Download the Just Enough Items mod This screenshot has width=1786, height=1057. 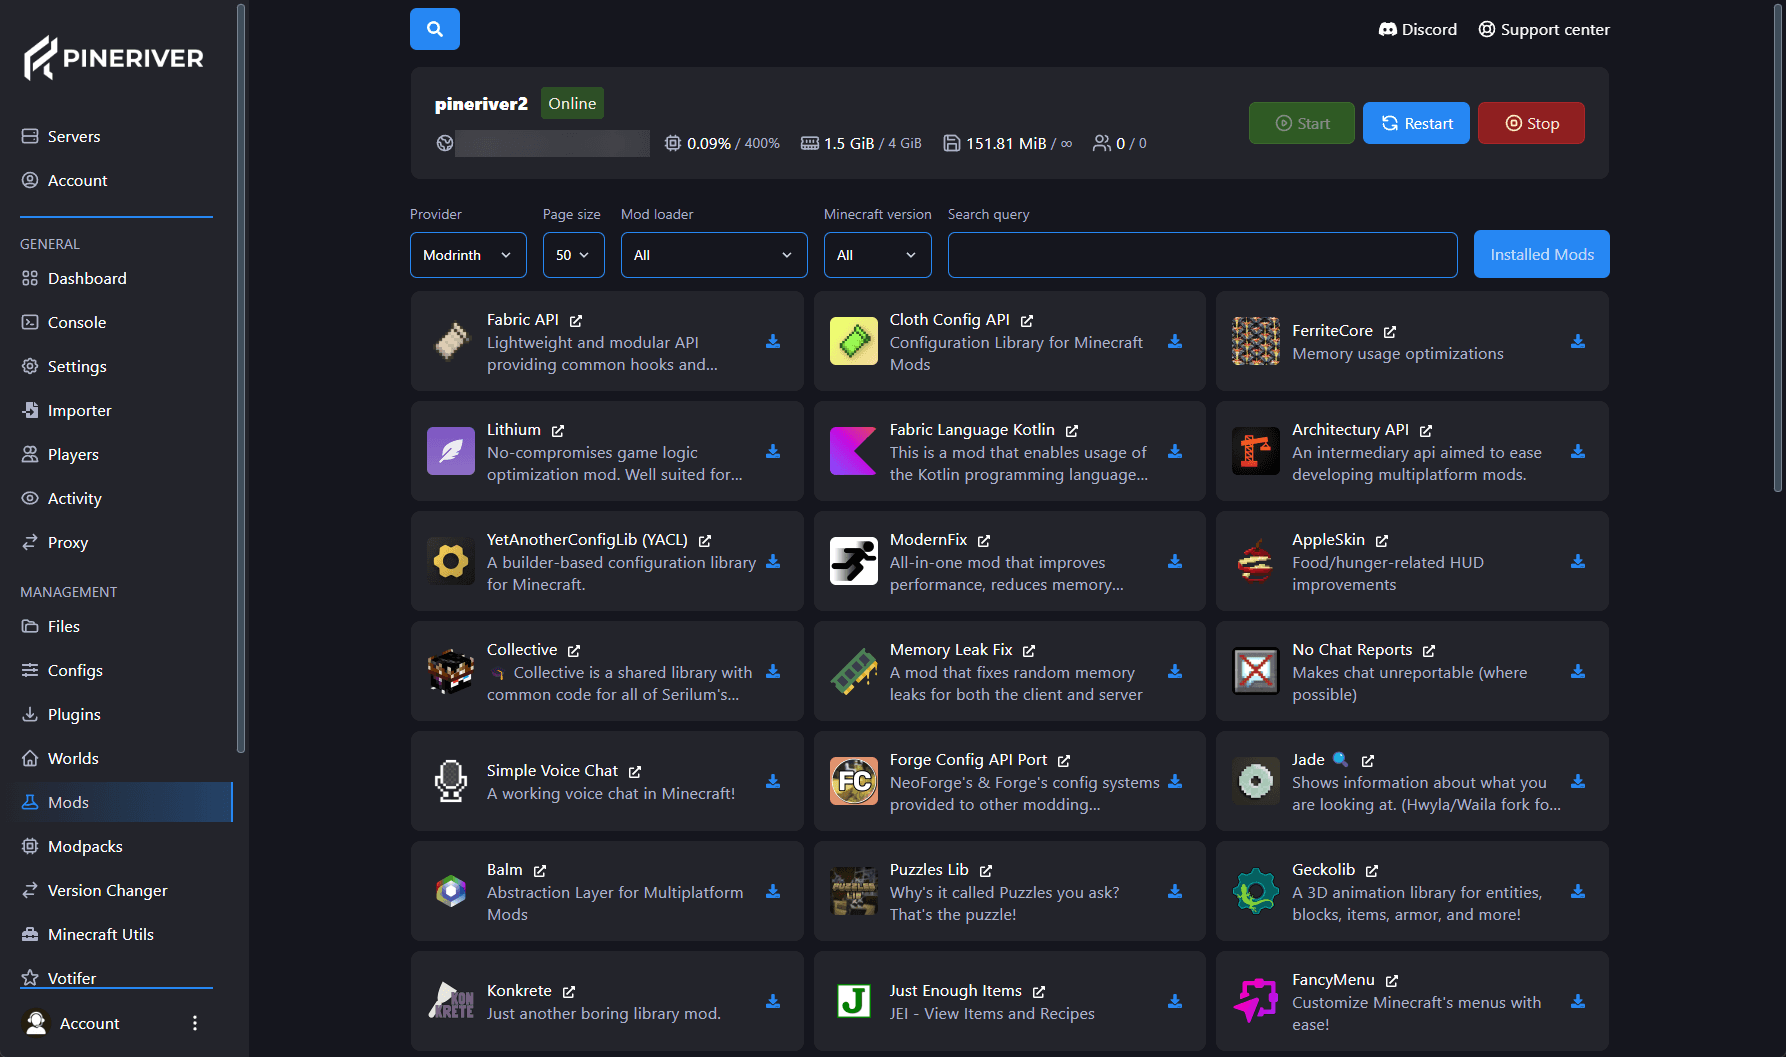(x=1175, y=1001)
